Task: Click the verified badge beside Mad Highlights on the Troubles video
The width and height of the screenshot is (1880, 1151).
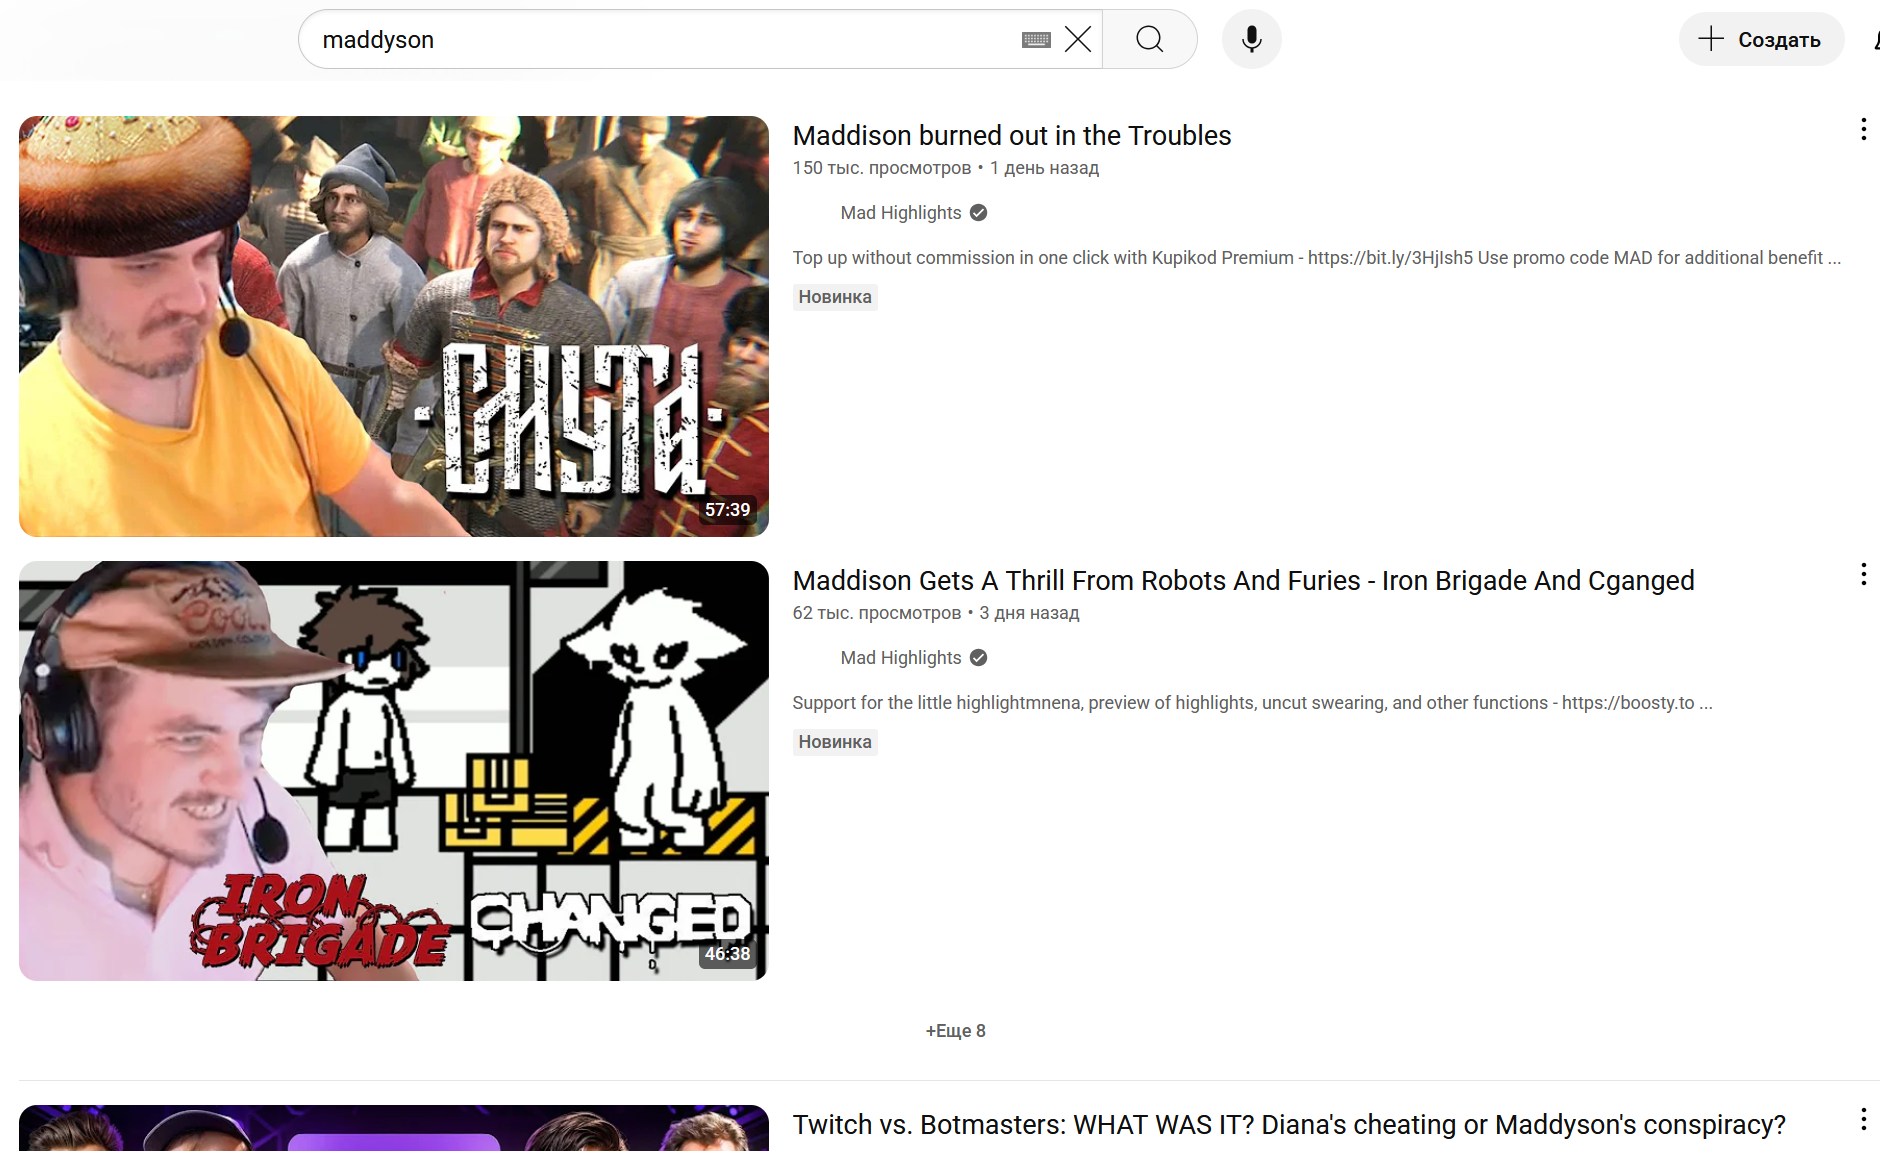Action: click(979, 213)
